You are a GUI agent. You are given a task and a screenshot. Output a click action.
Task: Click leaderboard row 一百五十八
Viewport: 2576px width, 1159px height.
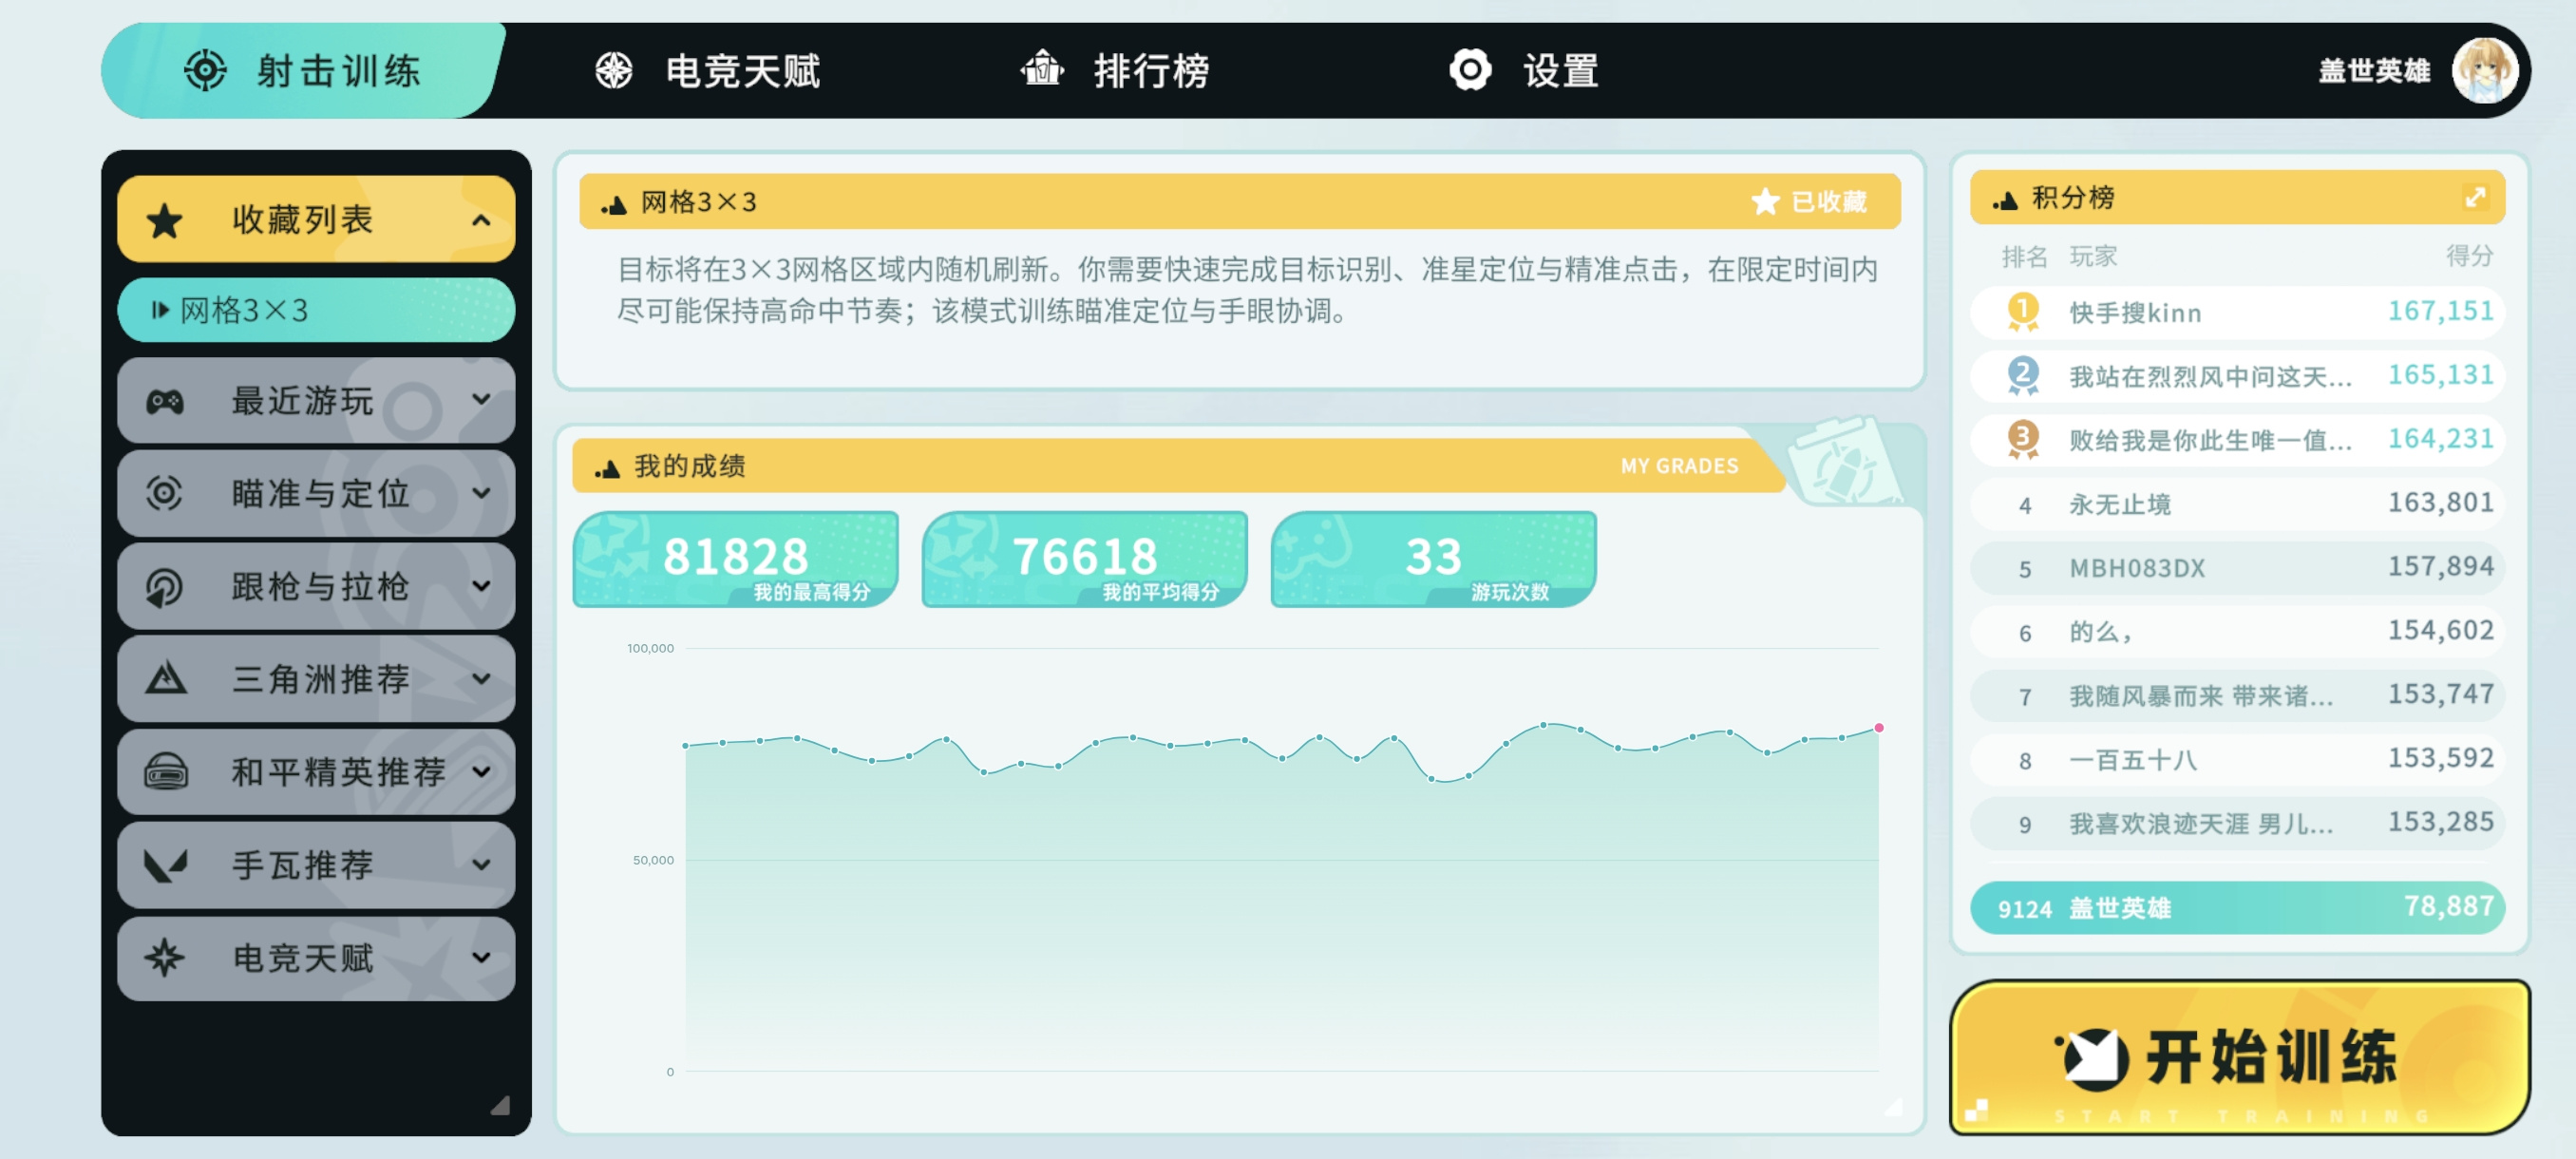2238,760
